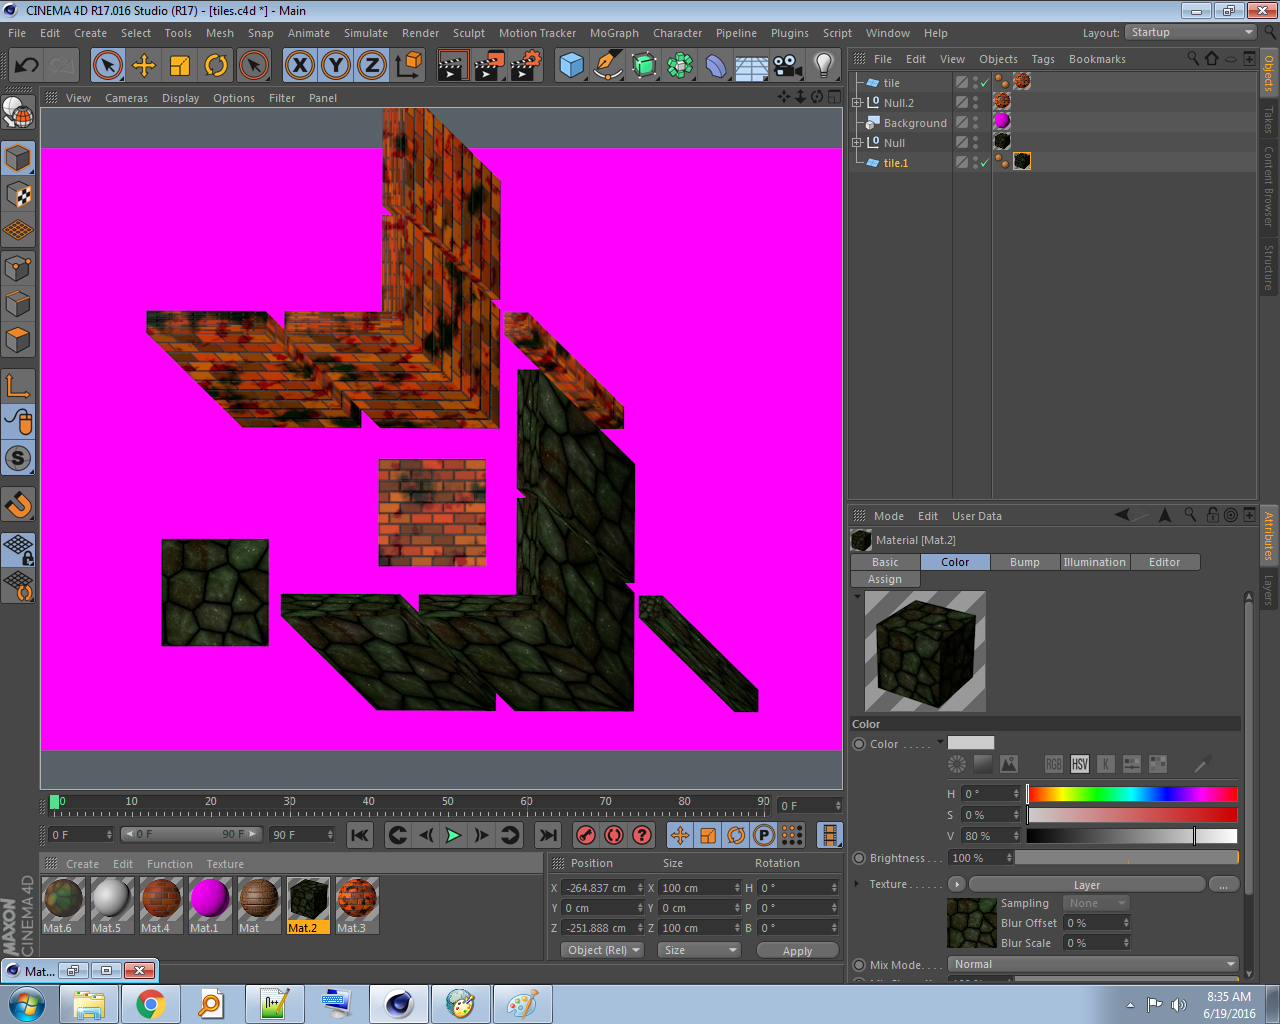Activate the Move tool
This screenshot has height=1024, width=1280.
tap(144, 67)
